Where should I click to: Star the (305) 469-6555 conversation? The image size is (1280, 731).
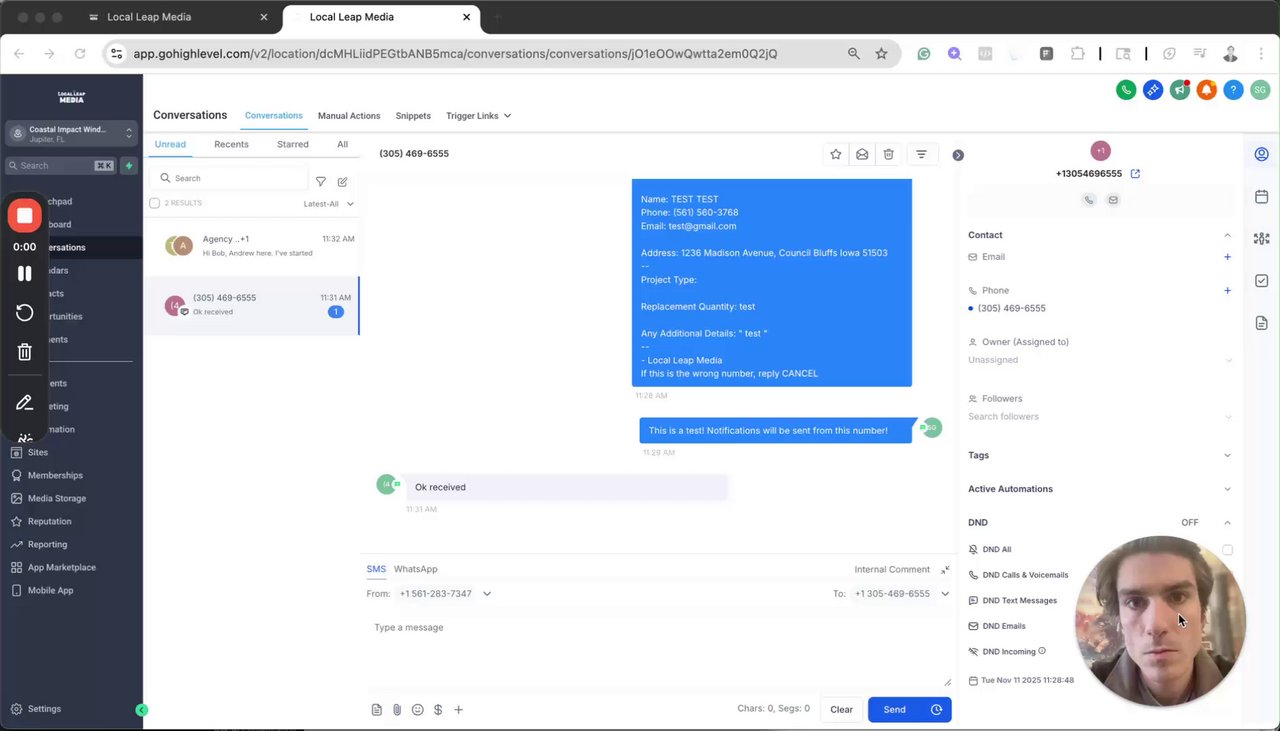coord(836,154)
